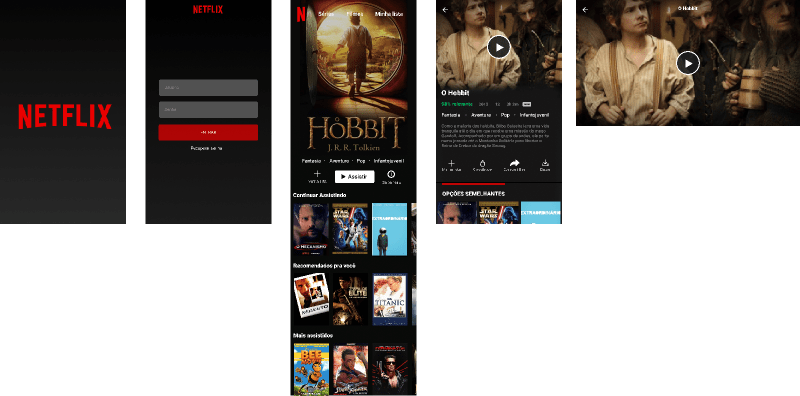Click Fantasia genre tag on details screen

(x=451, y=115)
